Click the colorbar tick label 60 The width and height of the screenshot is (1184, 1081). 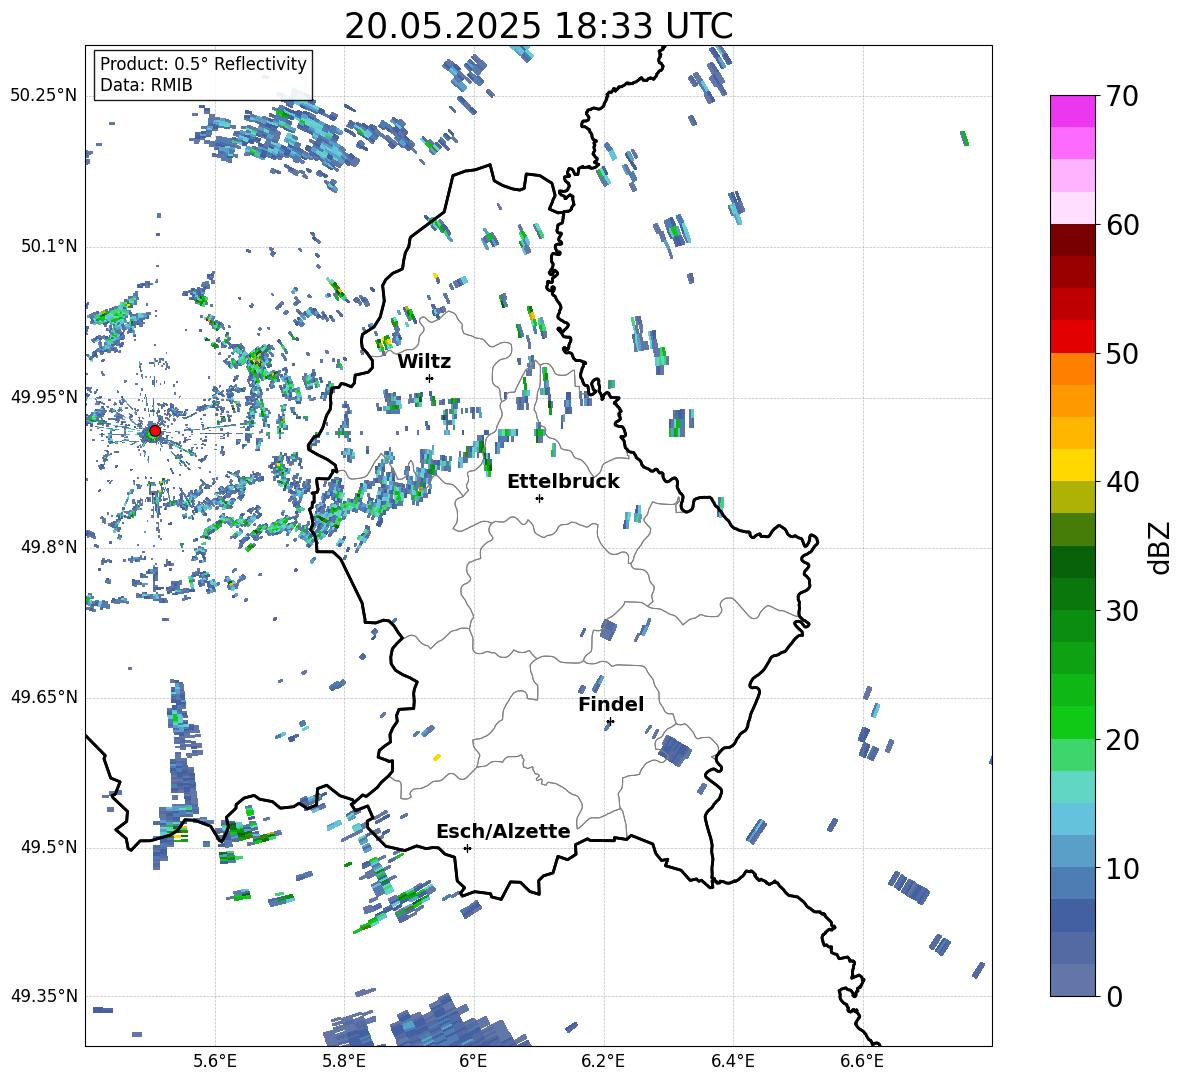[x=1123, y=225]
